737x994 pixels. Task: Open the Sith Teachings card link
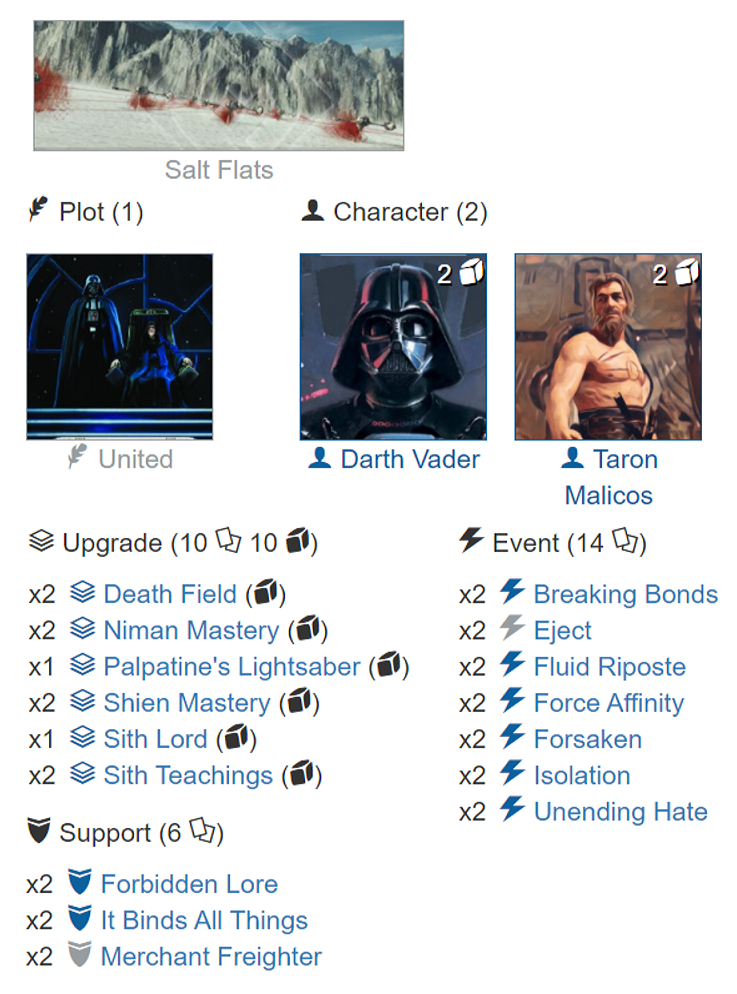188,775
